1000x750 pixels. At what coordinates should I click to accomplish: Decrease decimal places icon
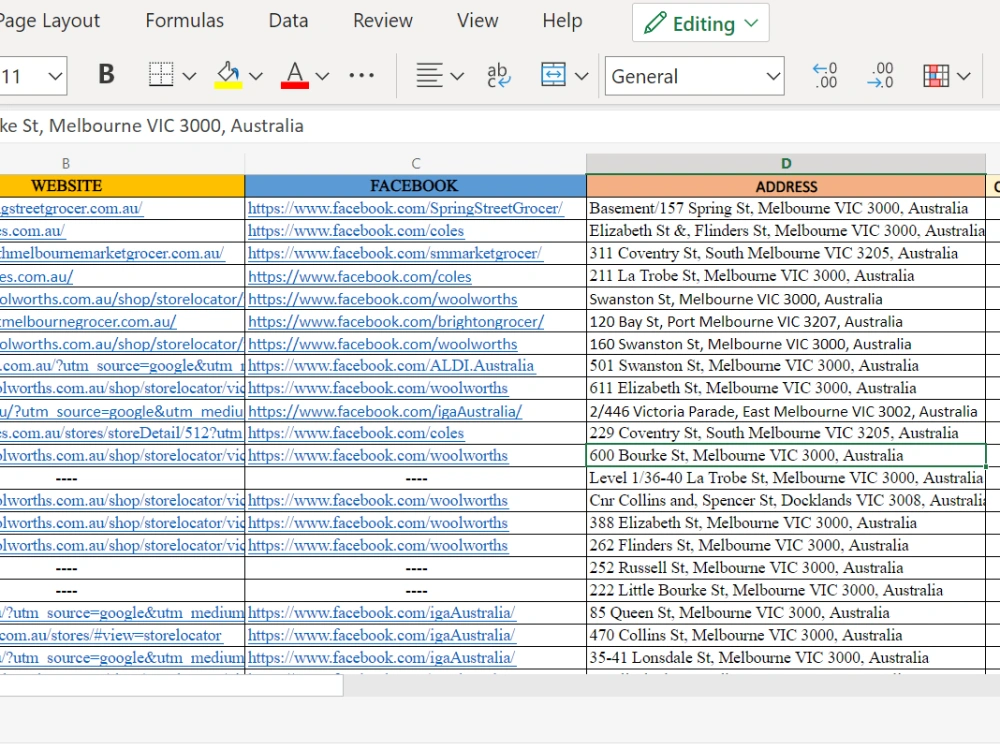tap(880, 75)
